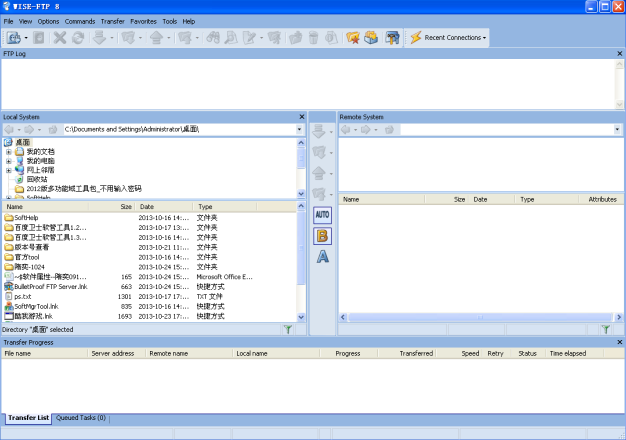Switch to Binary transfer mode (B)
This screenshot has height=440, width=626.
click(x=322, y=236)
